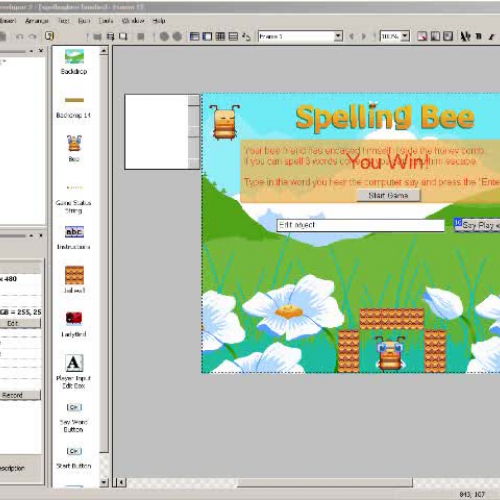Expand the zoom percentage dropdown arrow

[x=405, y=36]
